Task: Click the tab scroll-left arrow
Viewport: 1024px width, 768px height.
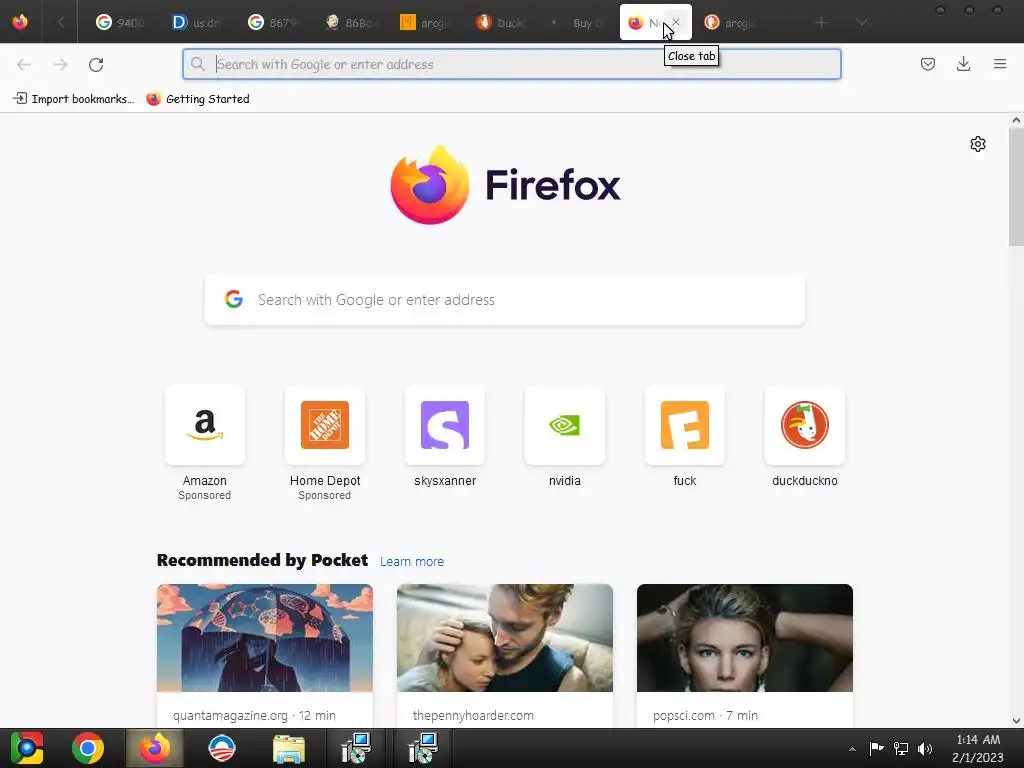Action: (x=61, y=22)
